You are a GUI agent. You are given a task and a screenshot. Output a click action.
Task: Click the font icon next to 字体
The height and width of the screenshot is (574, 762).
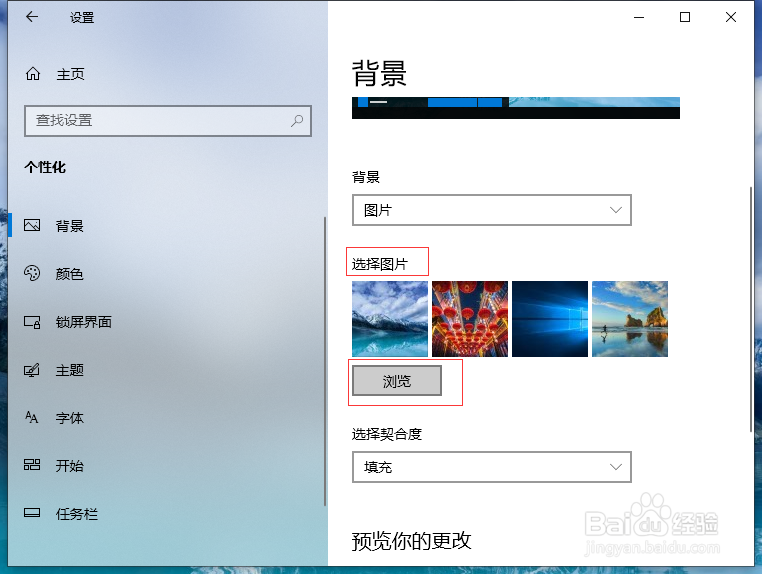[x=32, y=417]
